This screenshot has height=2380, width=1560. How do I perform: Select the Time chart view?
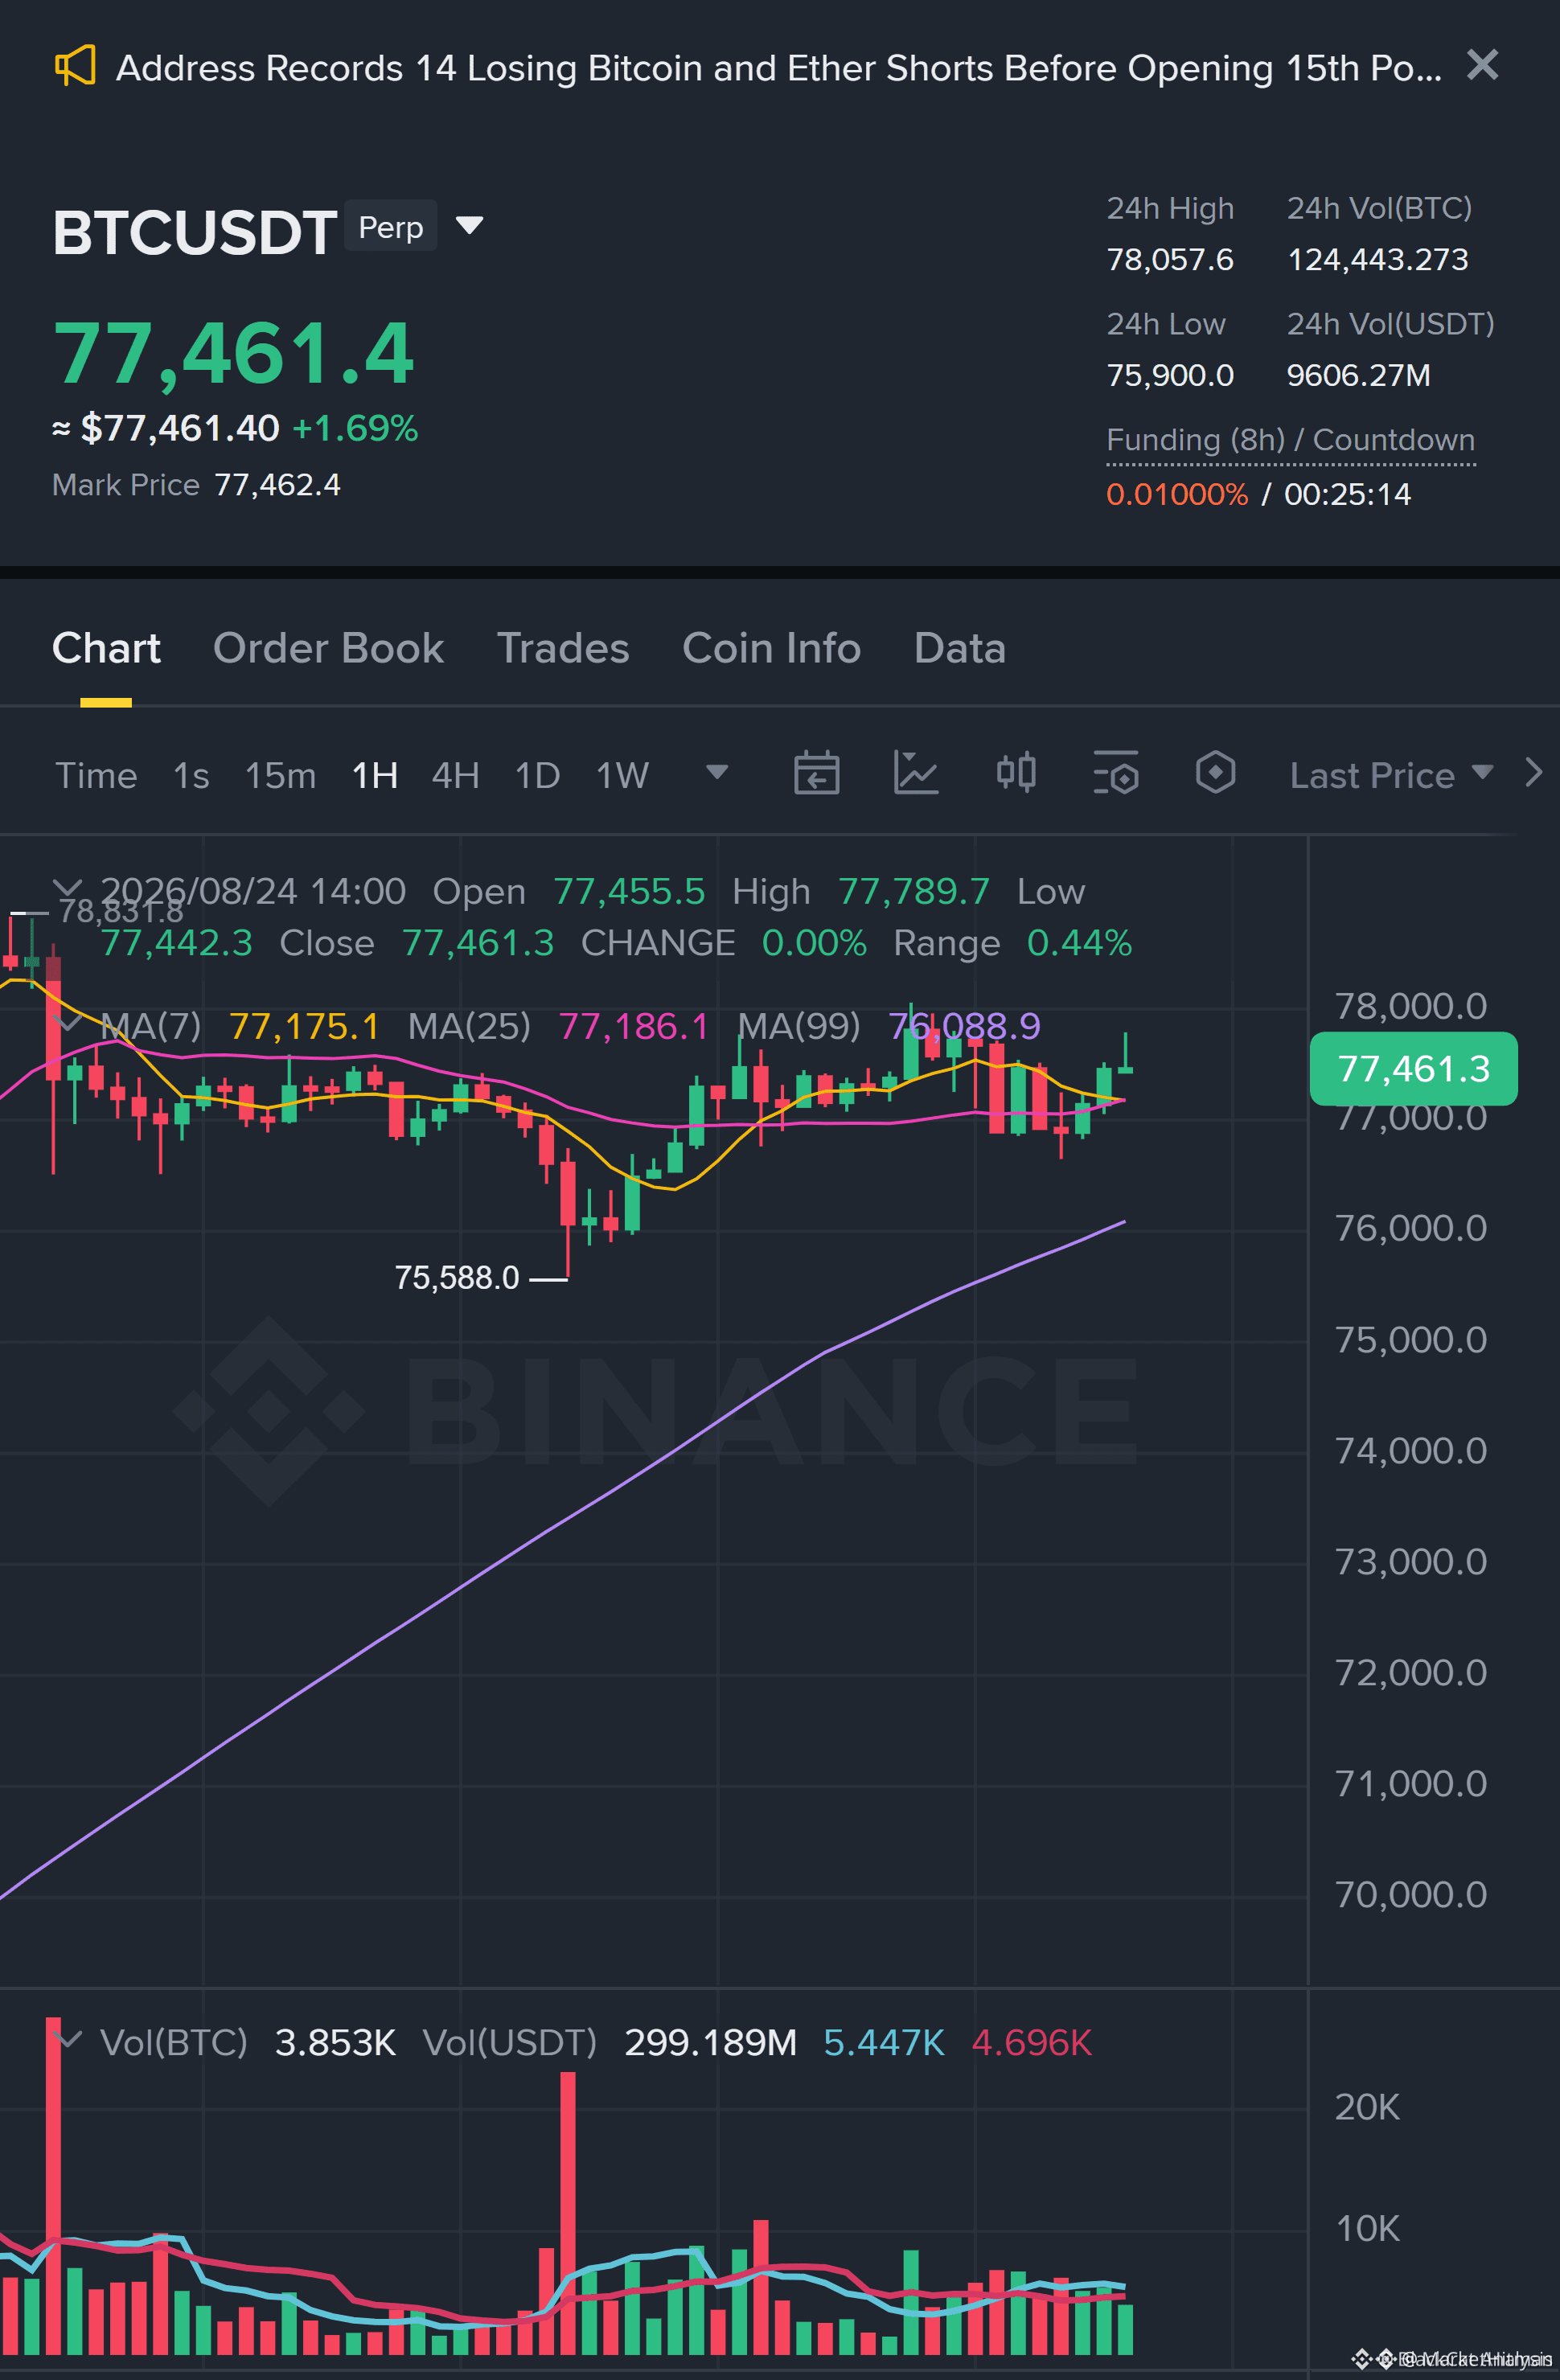[x=96, y=775]
